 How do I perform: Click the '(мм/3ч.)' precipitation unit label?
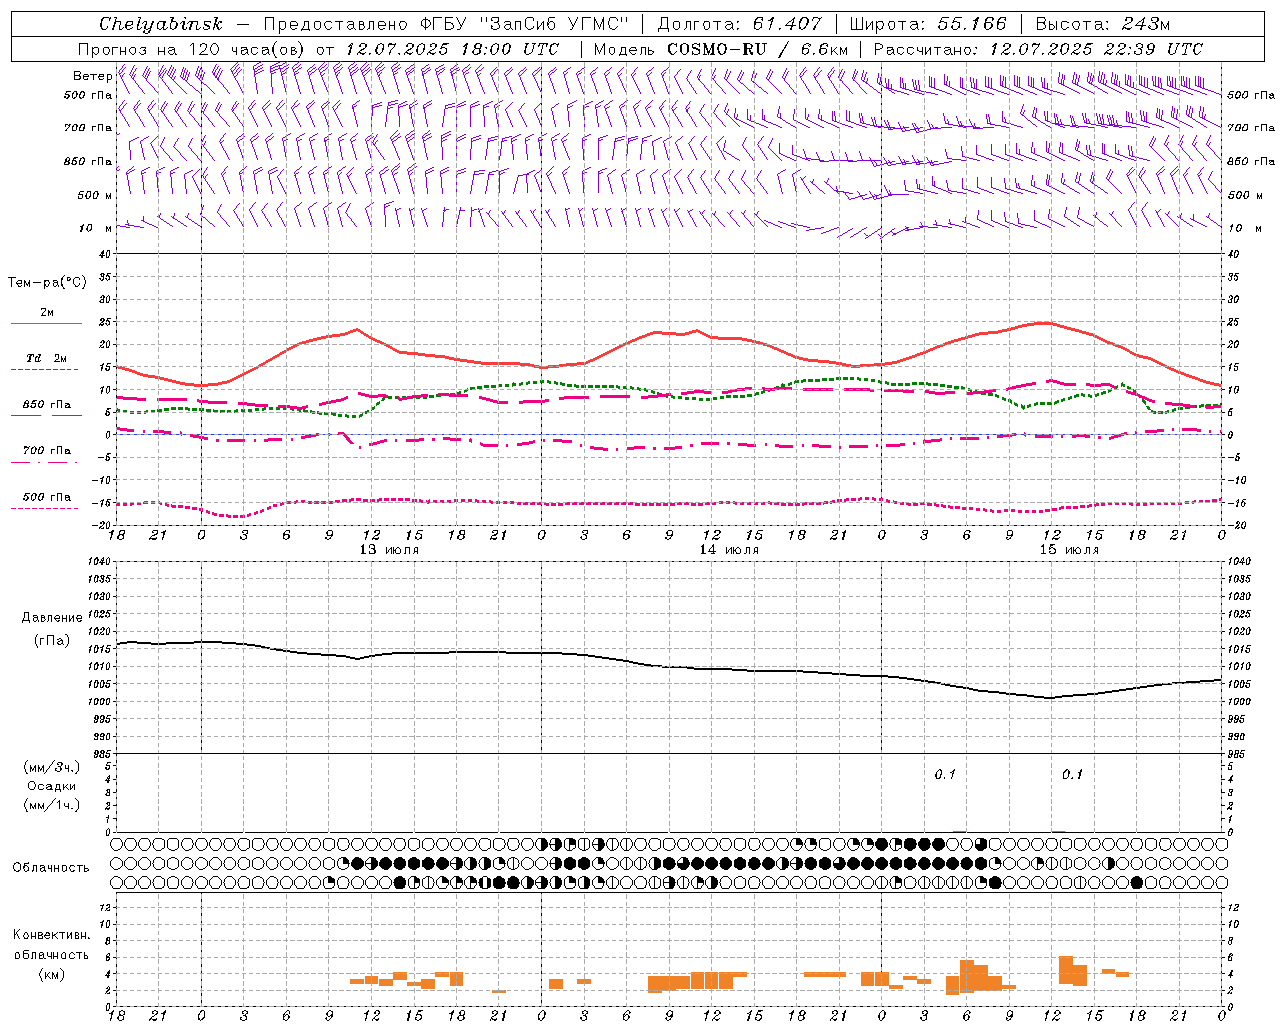(52, 767)
